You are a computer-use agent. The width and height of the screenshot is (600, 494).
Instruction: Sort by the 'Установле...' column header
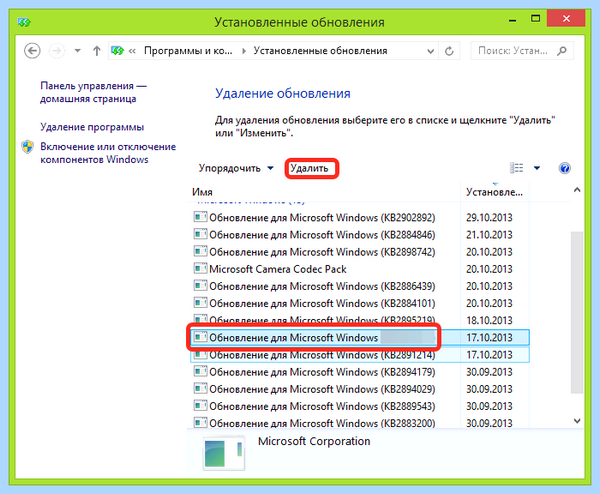(x=494, y=192)
